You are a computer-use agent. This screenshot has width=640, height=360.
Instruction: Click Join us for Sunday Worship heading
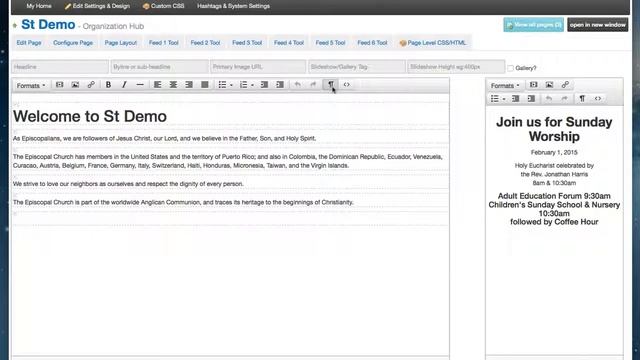click(x=554, y=129)
